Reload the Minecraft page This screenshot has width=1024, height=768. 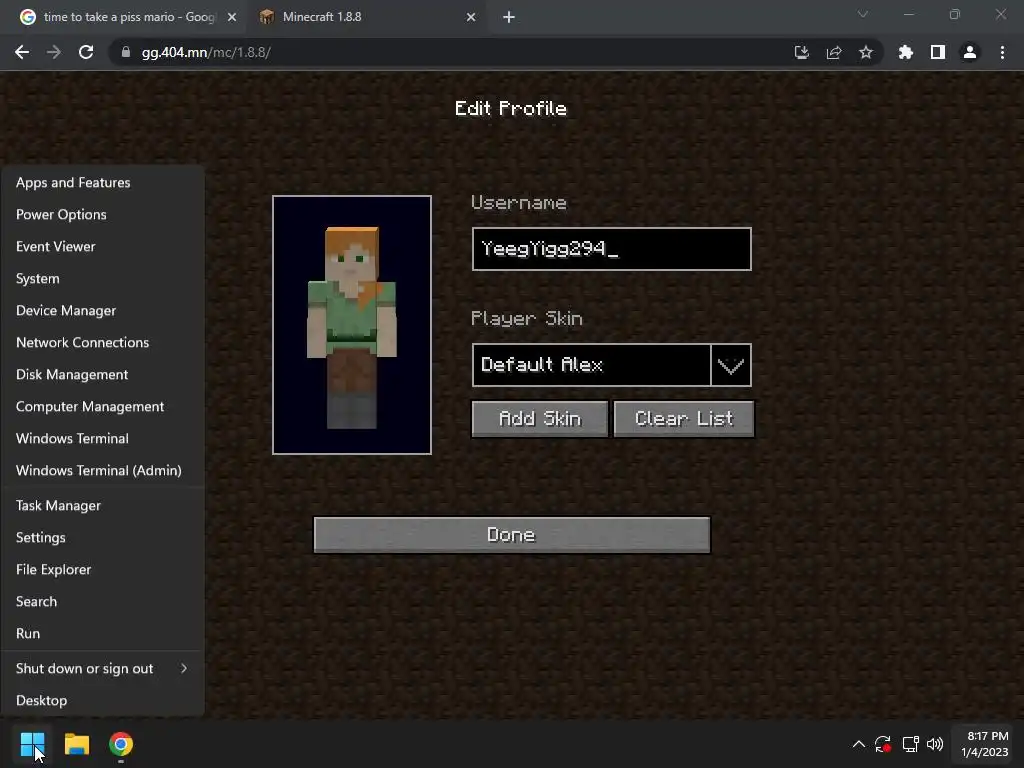[x=86, y=52]
